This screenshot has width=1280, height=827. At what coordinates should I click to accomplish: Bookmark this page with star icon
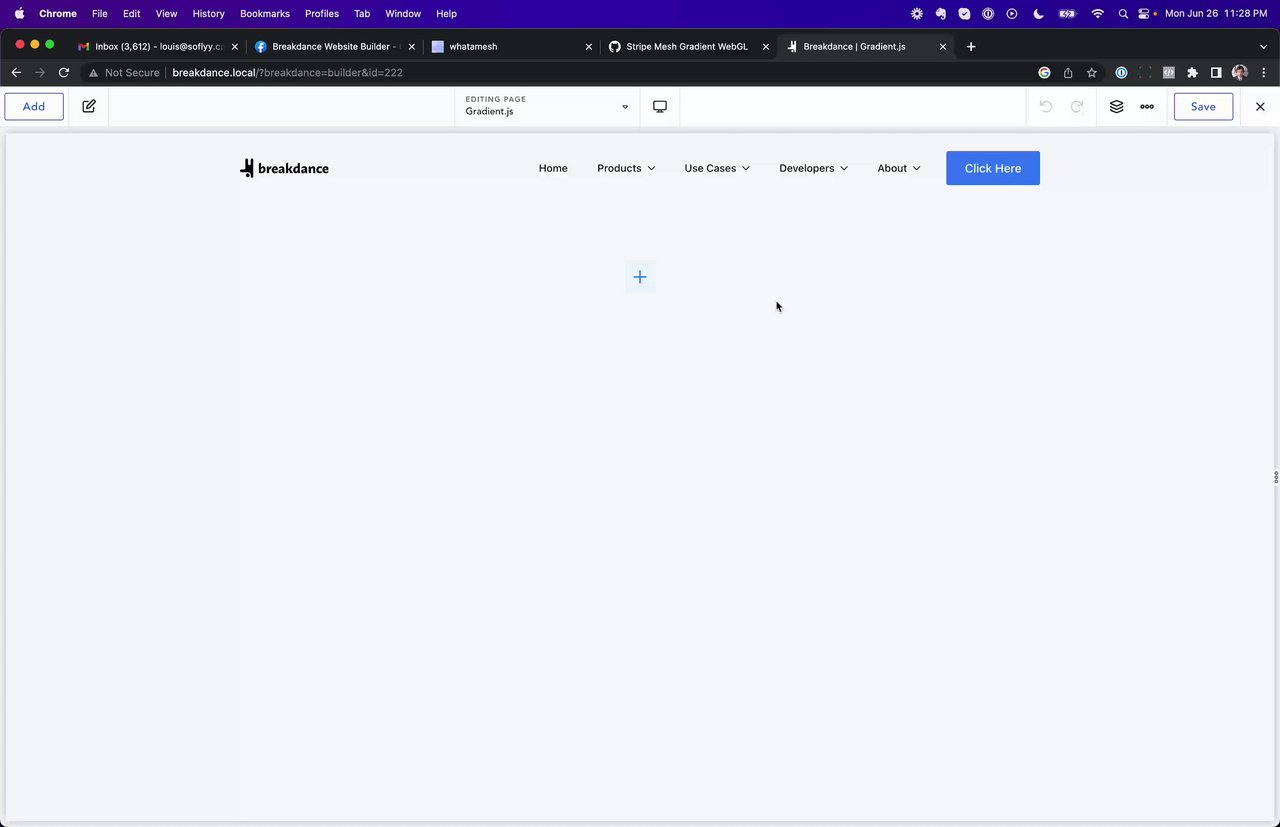pyautogui.click(x=1092, y=72)
